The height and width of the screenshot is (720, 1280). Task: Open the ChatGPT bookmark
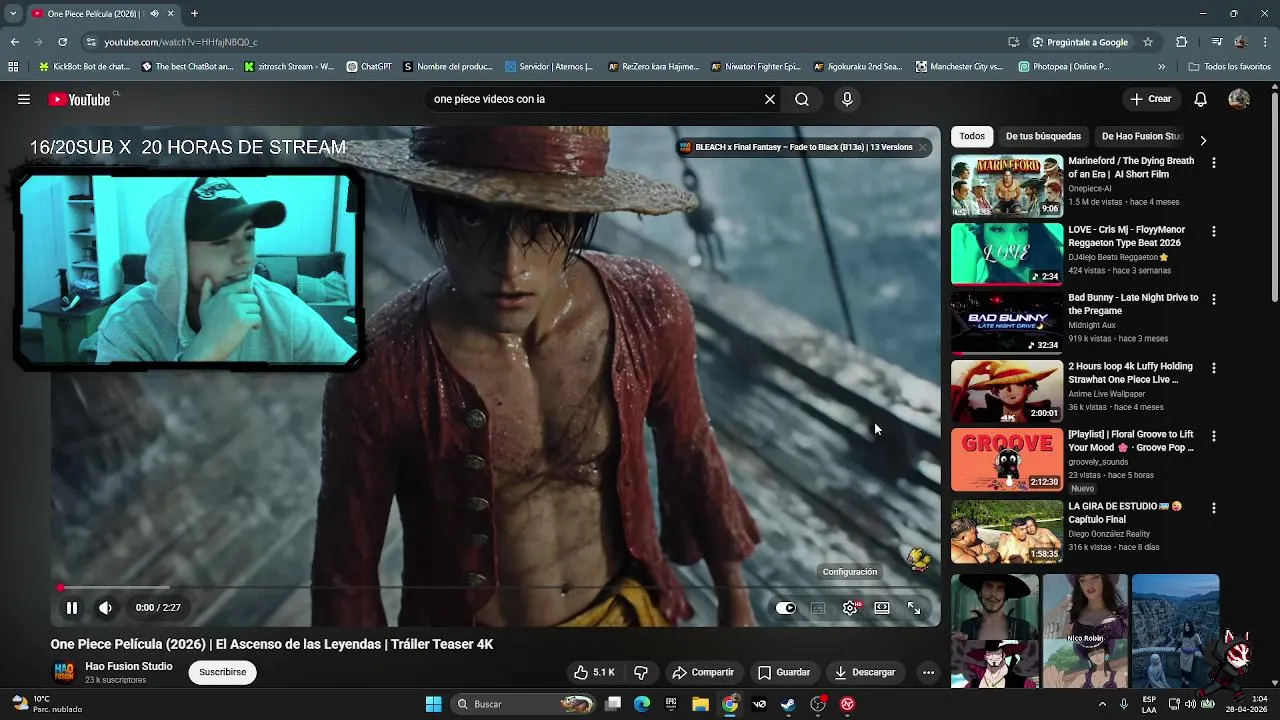369,67
